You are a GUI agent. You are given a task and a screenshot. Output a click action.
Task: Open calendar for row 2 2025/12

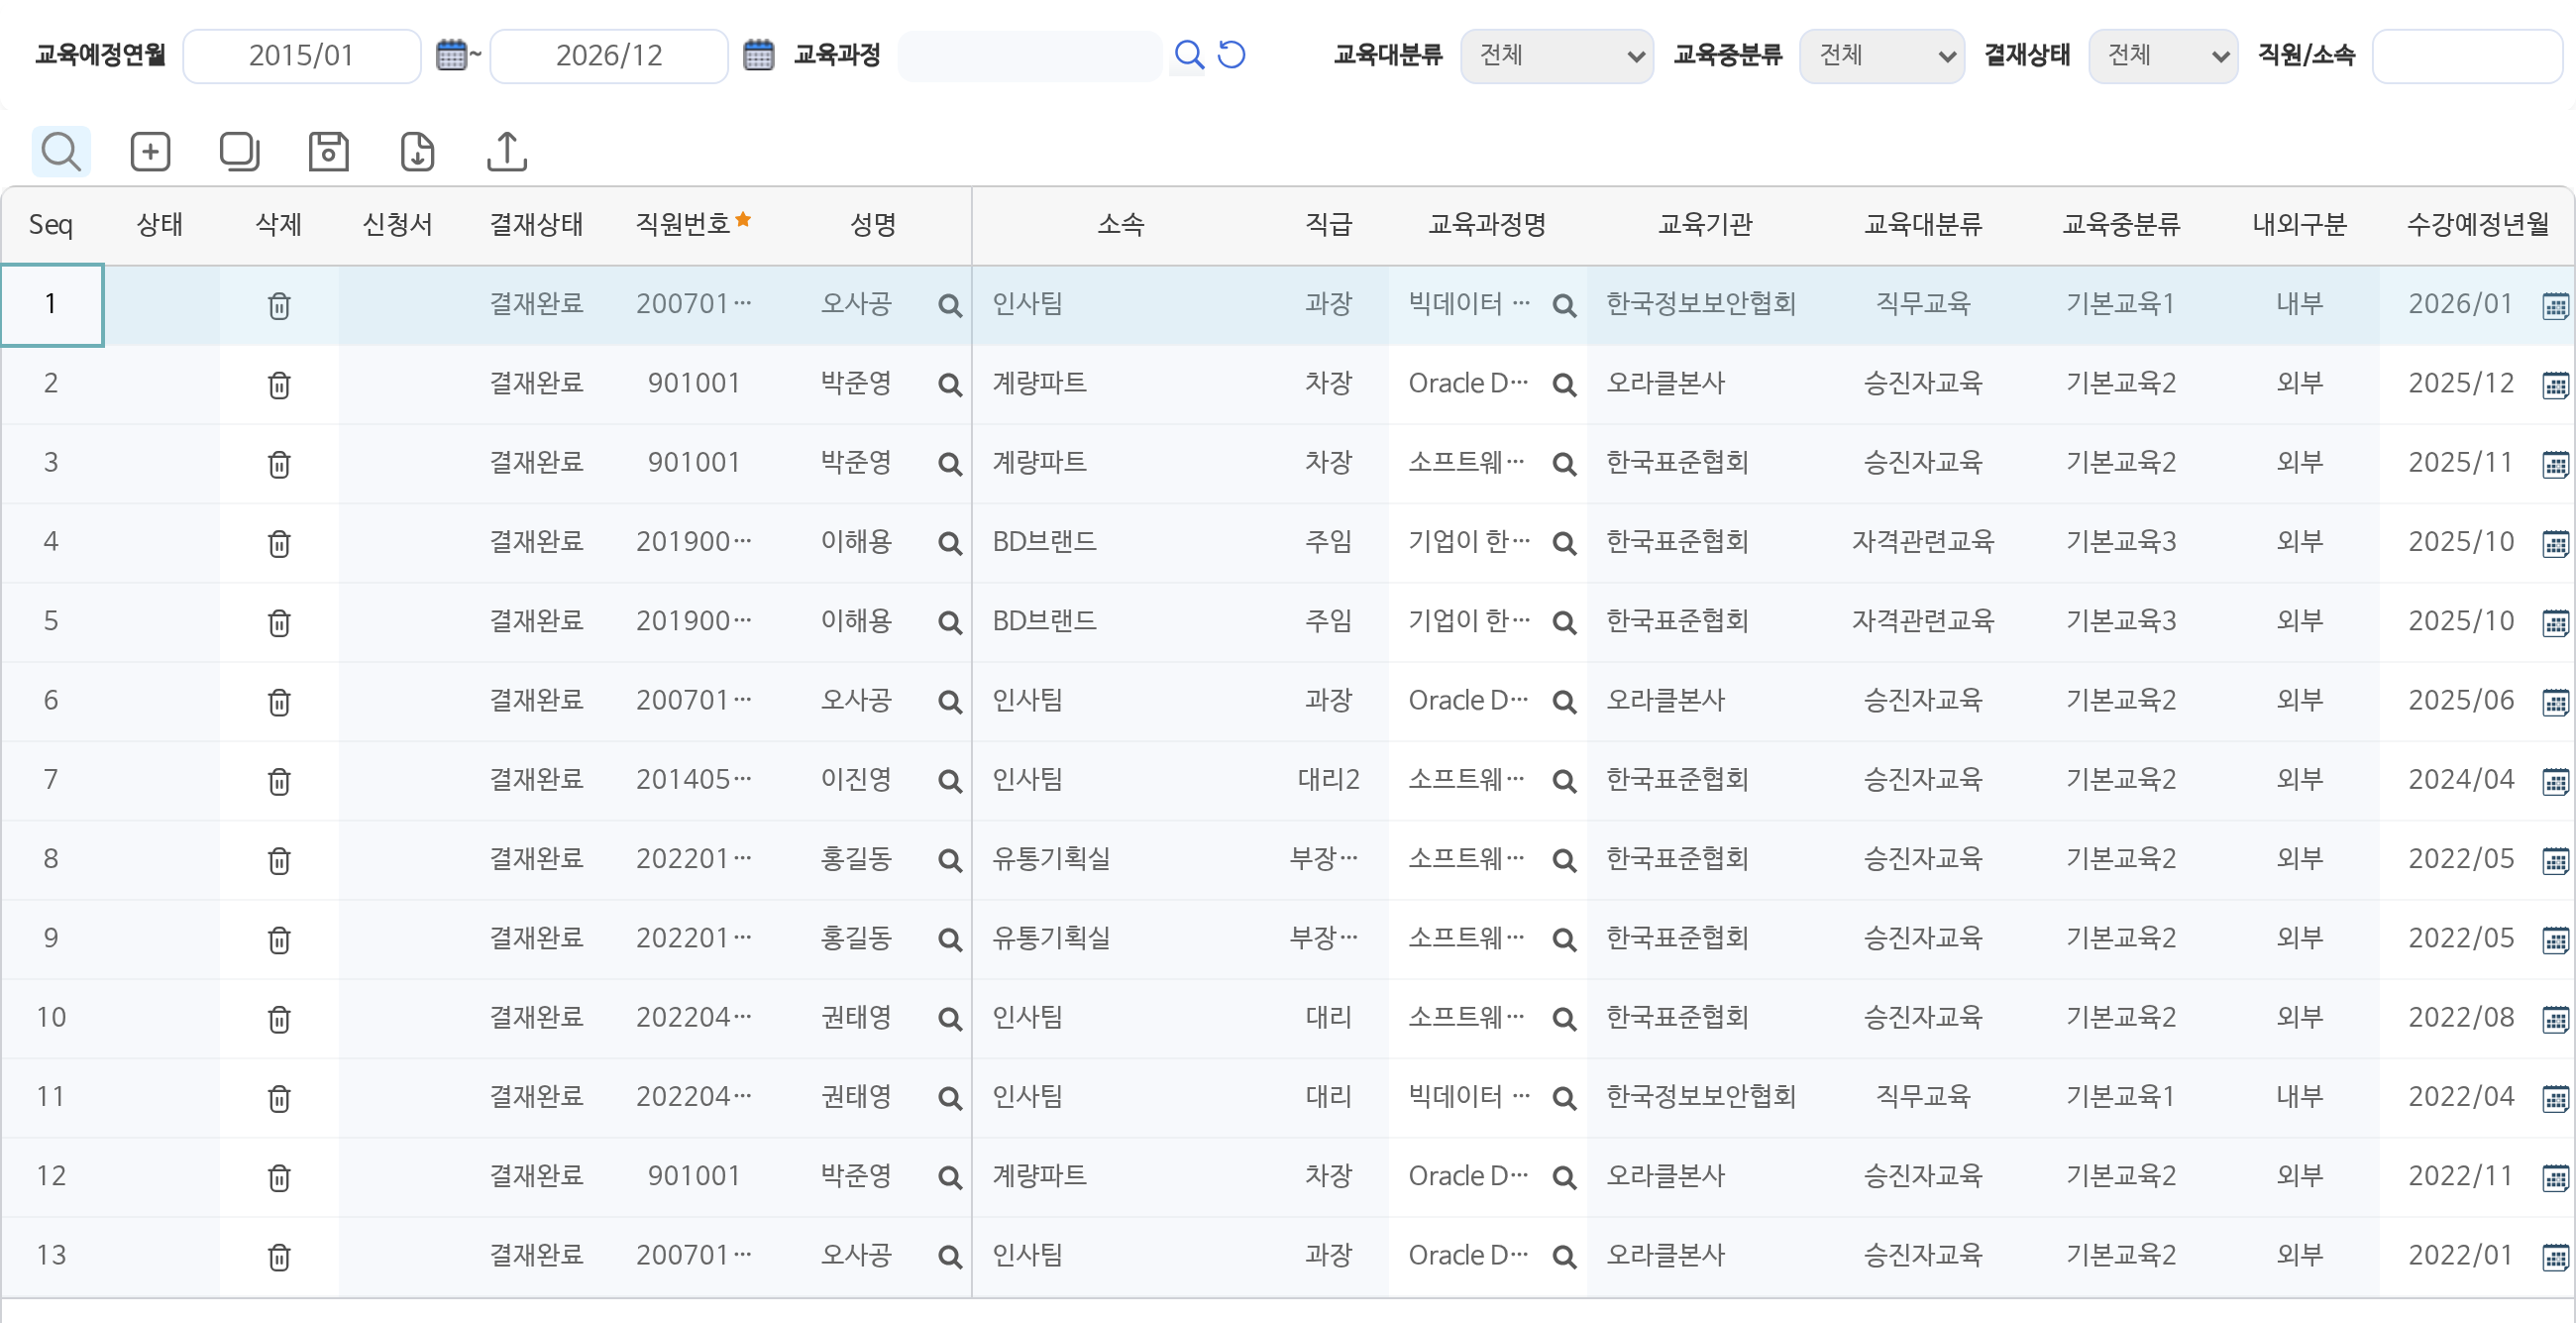click(x=2555, y=385)
